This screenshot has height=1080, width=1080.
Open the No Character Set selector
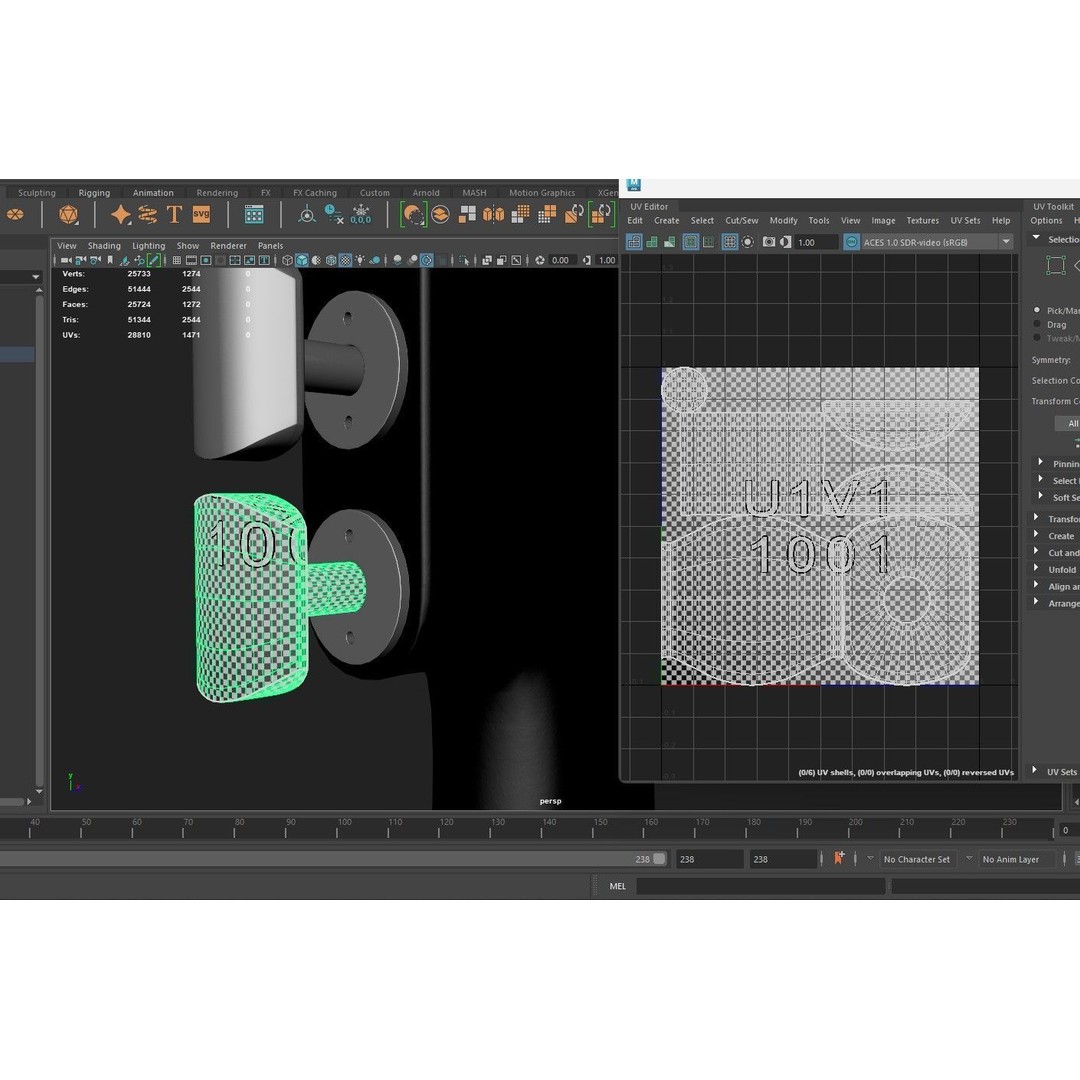[x=916, y=859]
